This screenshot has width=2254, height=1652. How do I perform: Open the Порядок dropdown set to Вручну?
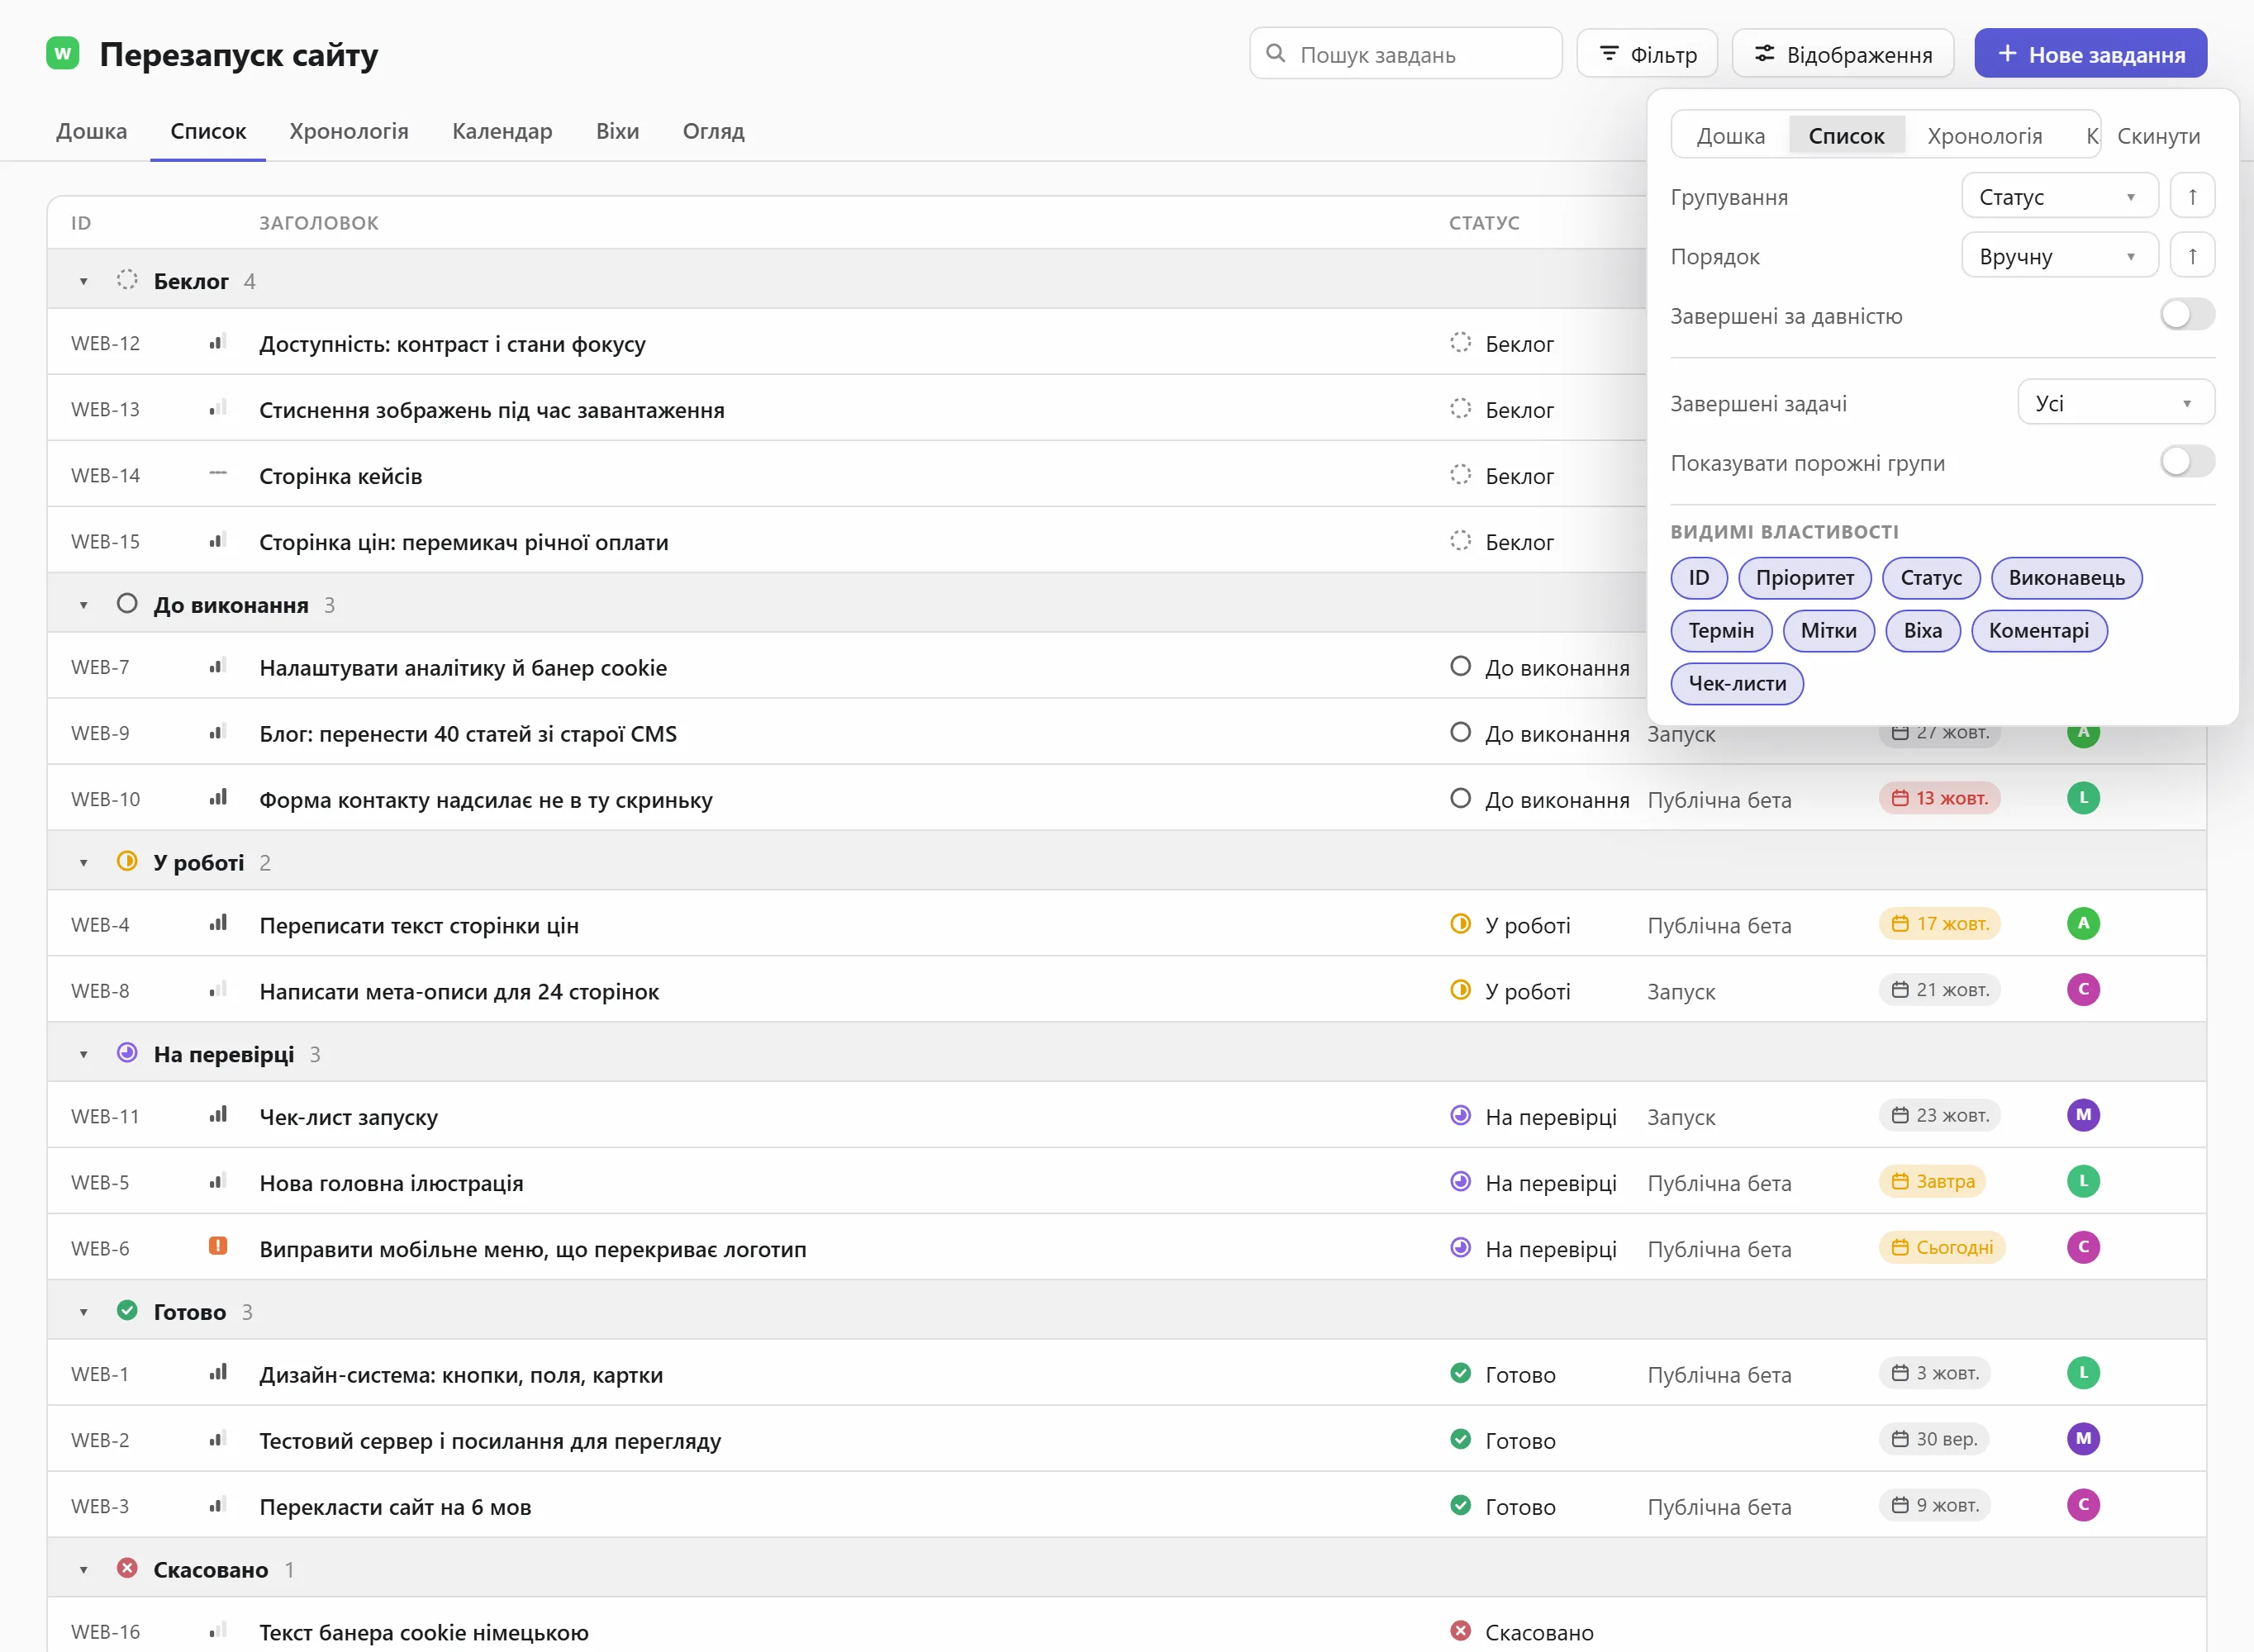pyautogui.click(x=2059, y=256)
